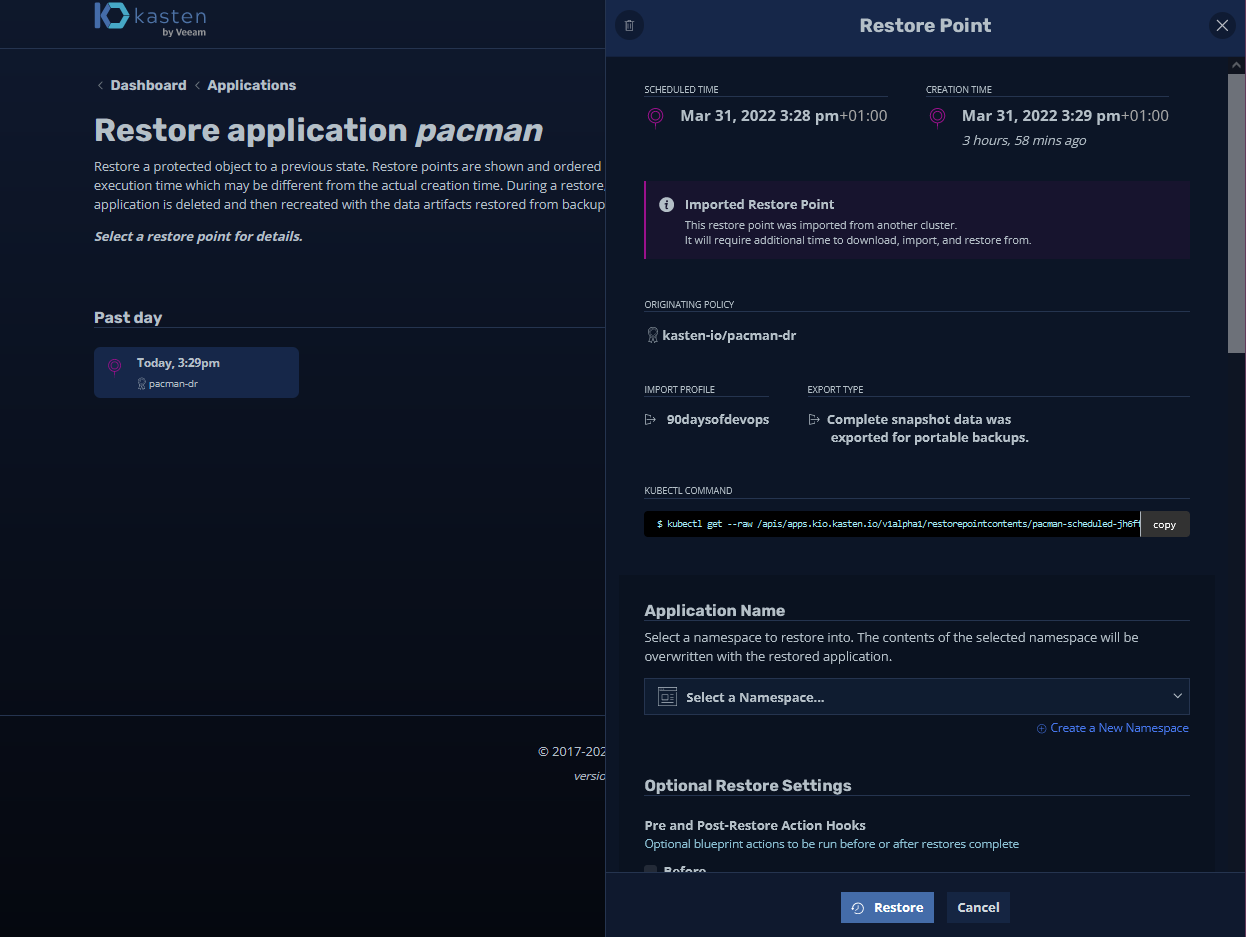The height and width of the screenshot is (937, 1246).
Task: Click the originating policy badge icon
Action: point(652,336)
